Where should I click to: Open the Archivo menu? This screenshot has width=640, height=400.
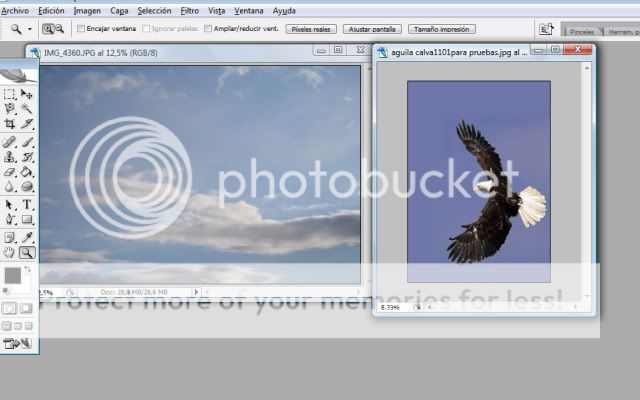tap(15, 11)
